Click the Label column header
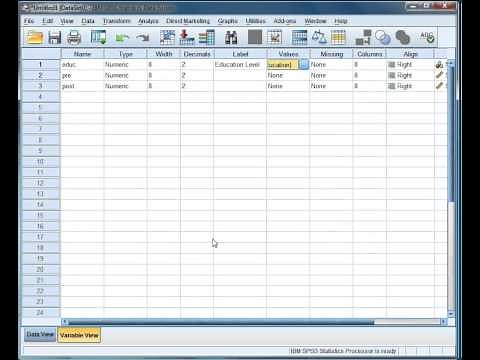The height and width of the screenshot is (360, 480). click(240, 54)
